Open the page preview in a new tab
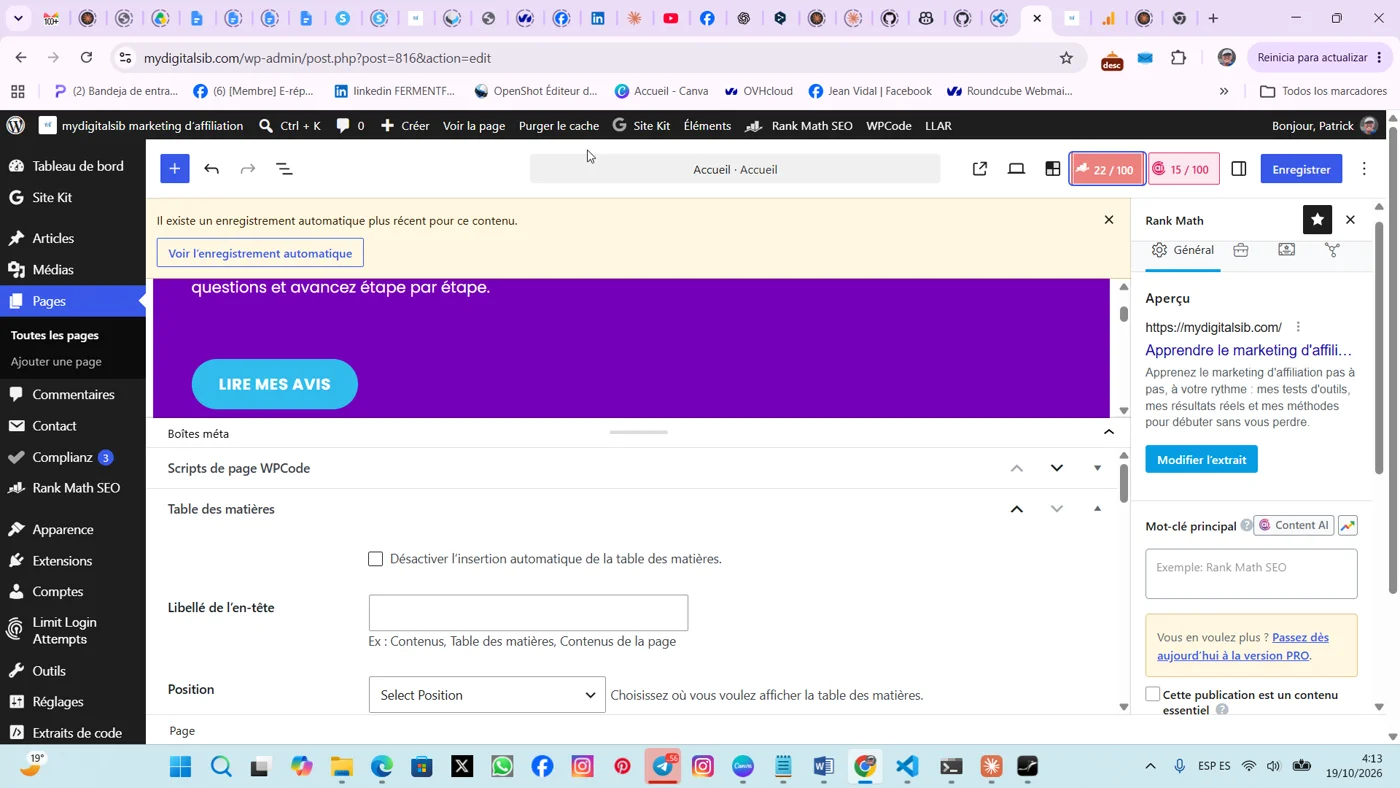Image resolution: width=1400 pixels, height=788 pixels. coord(980,169)
